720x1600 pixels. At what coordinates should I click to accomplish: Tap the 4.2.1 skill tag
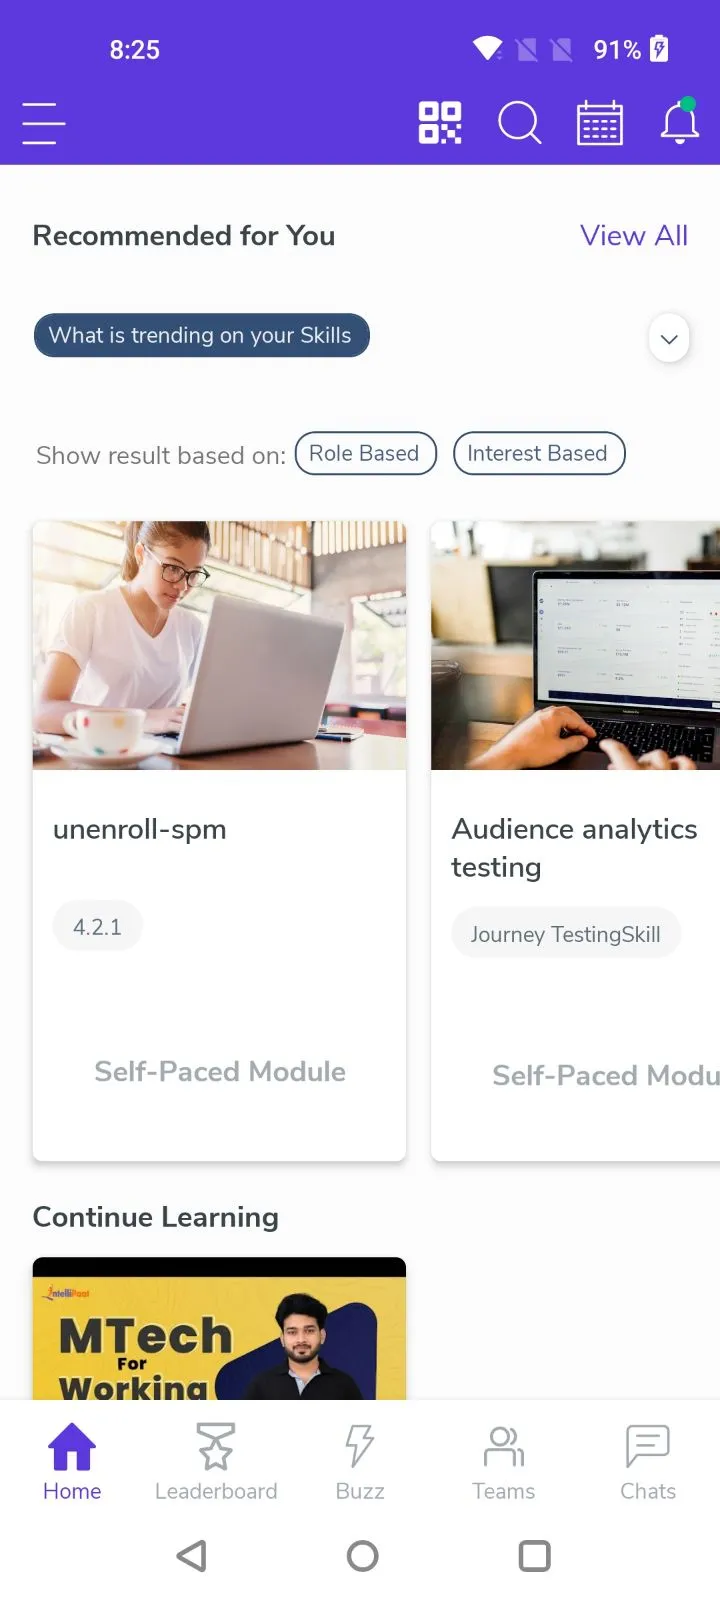click(97, 926)
